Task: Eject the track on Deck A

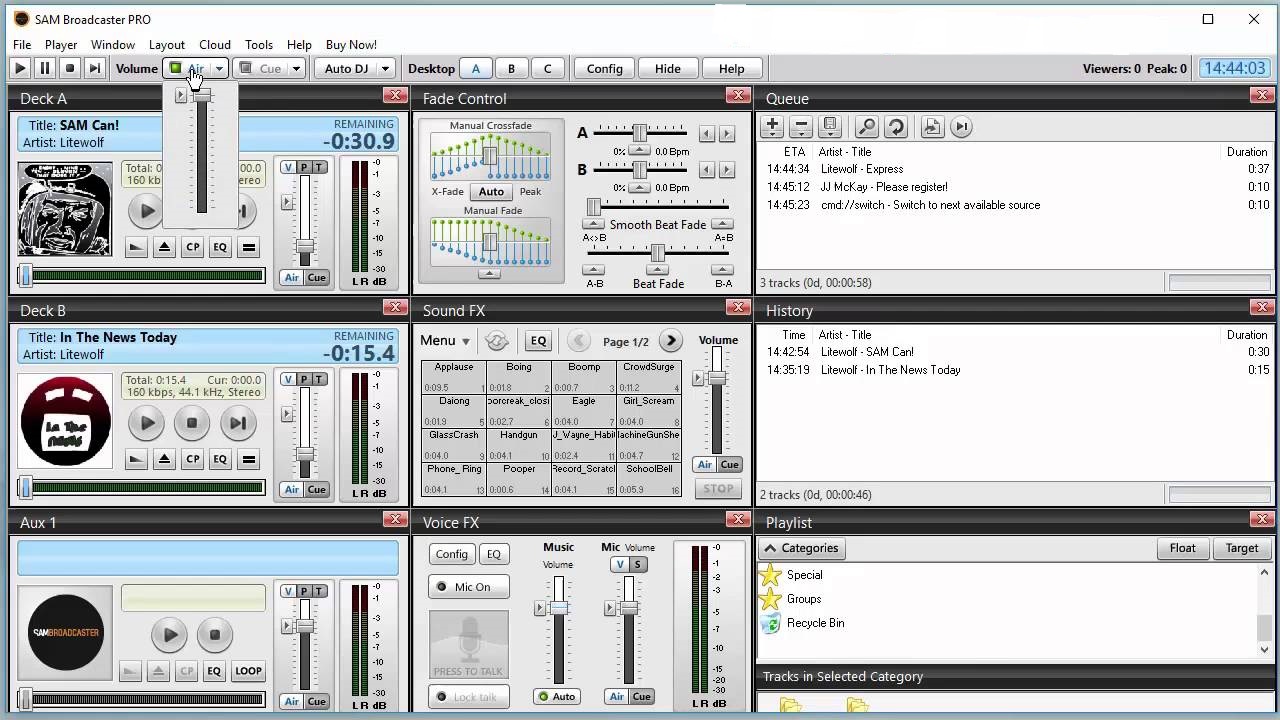Action: [x=165, y=247]
